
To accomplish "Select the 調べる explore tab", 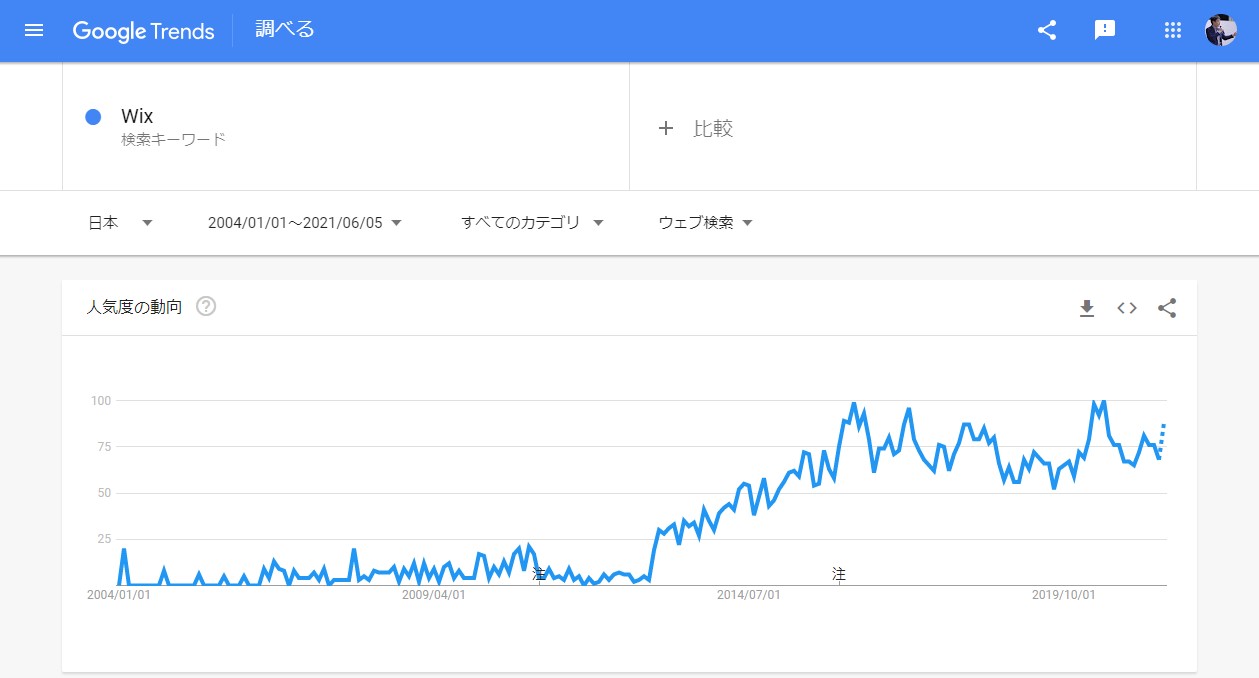I will click(x=284, y=30).
